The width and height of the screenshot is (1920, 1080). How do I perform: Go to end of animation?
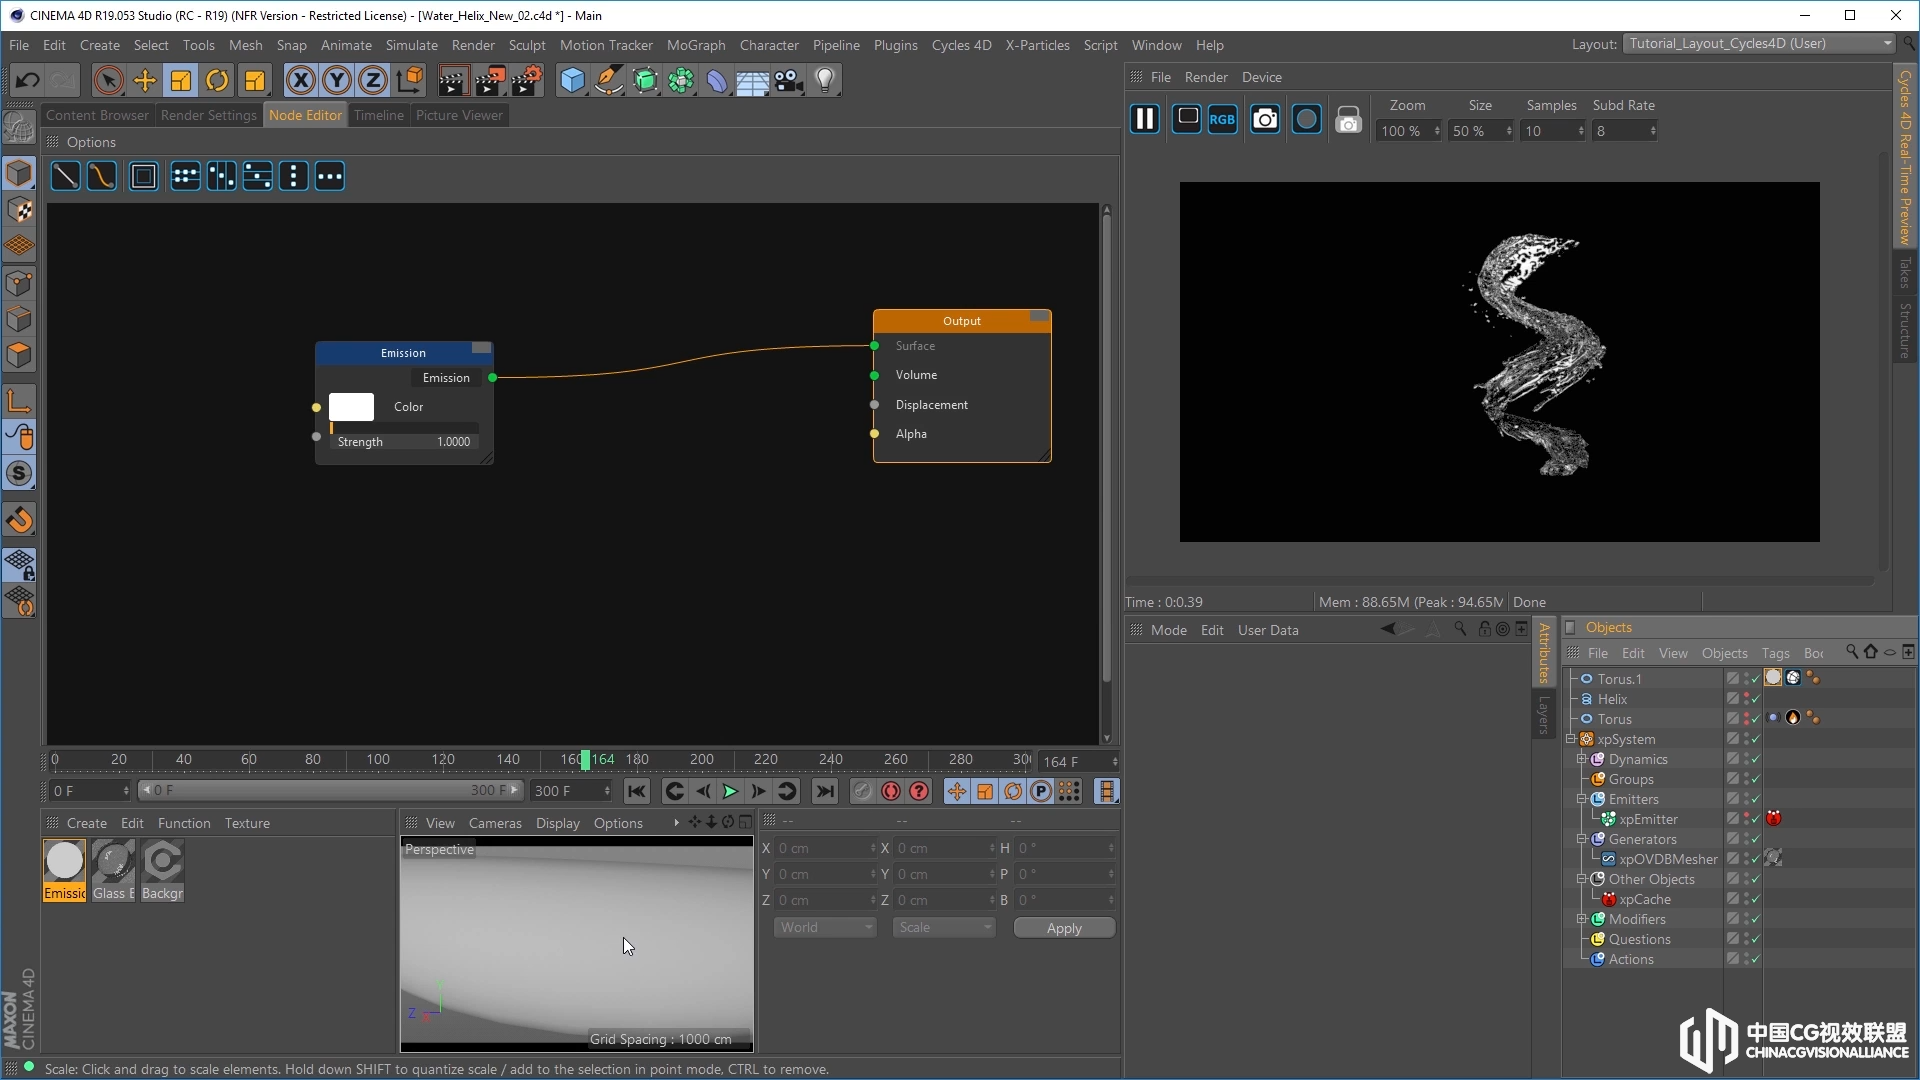(x=825, y=791)
